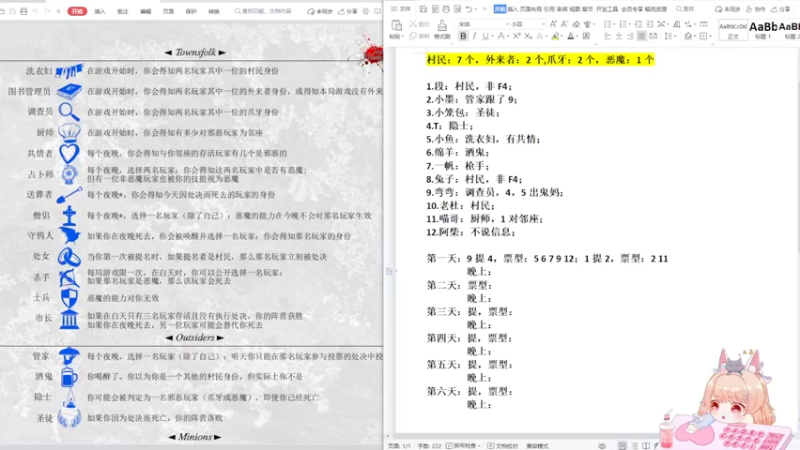This screenshot has width=800, height=450.
Task: Click the Paste icon in WPS Writer
Action: click(396, 25)
